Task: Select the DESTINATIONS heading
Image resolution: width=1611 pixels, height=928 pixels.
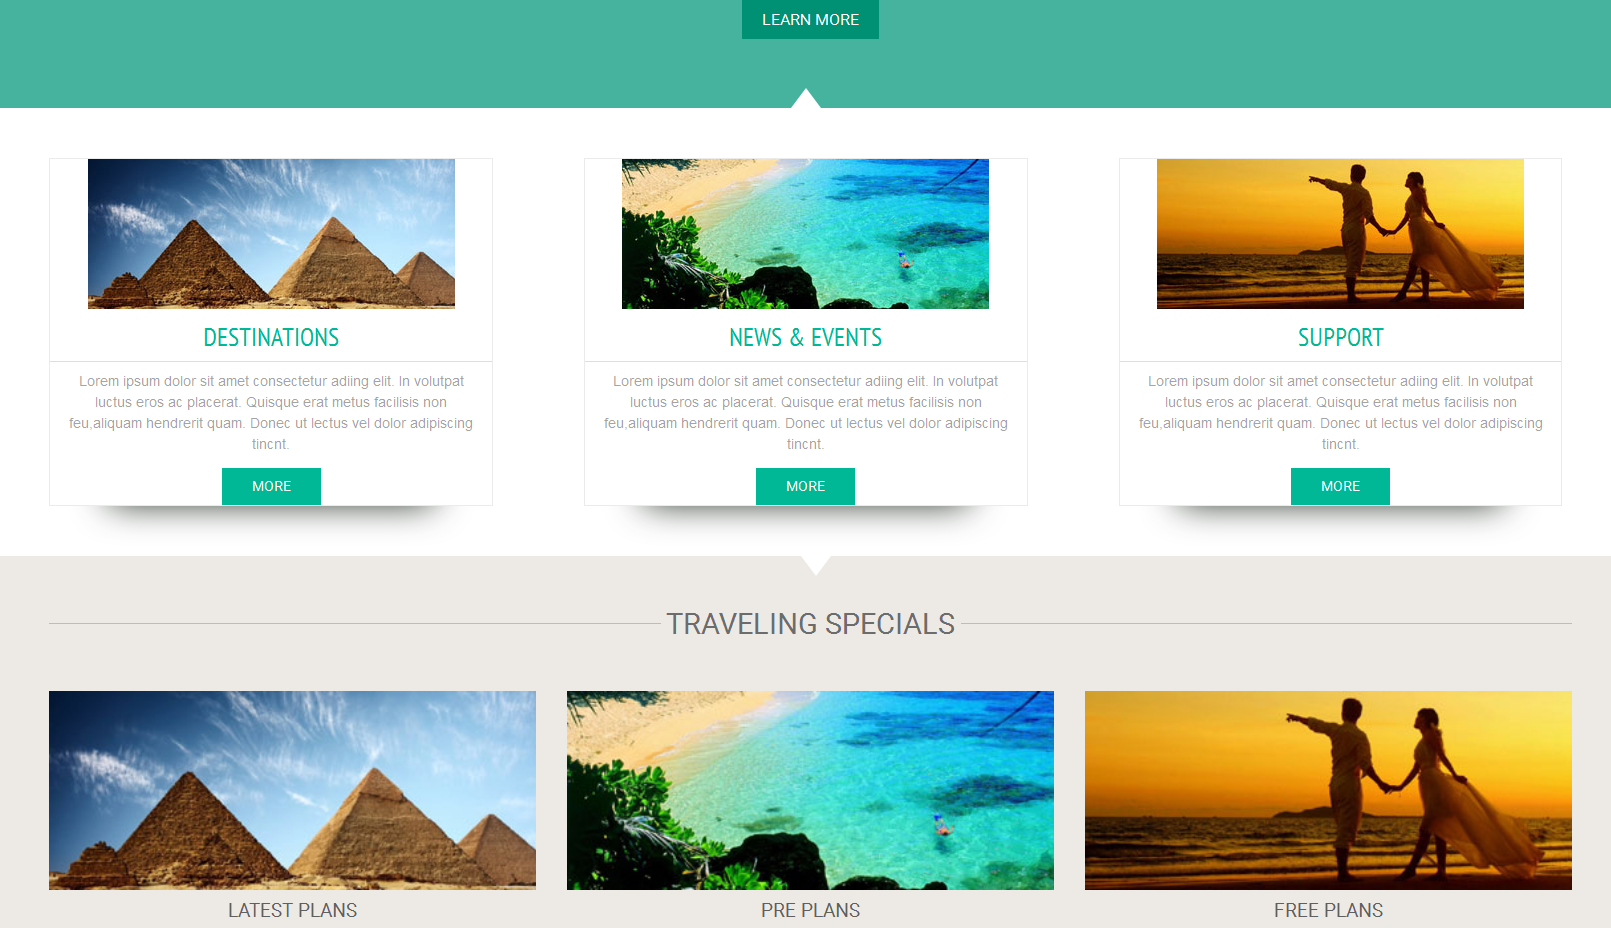Action: [271, 338]
